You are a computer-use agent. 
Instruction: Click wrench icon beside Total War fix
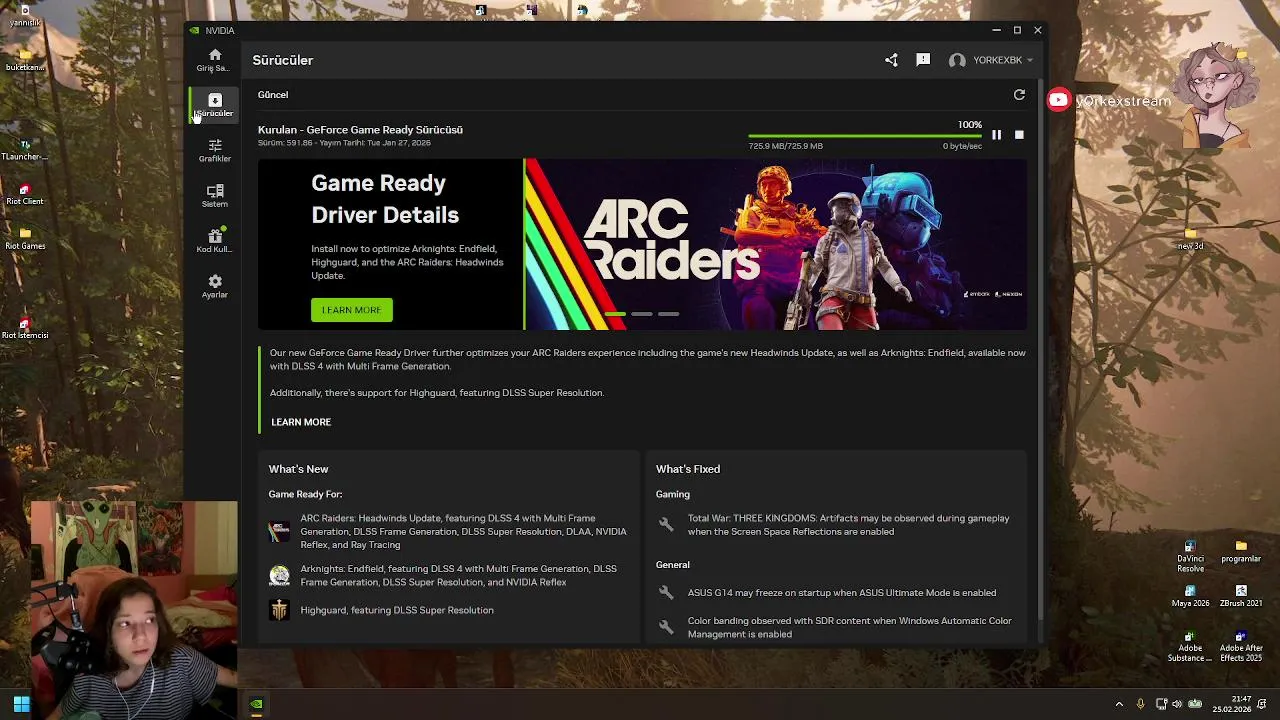666,524
